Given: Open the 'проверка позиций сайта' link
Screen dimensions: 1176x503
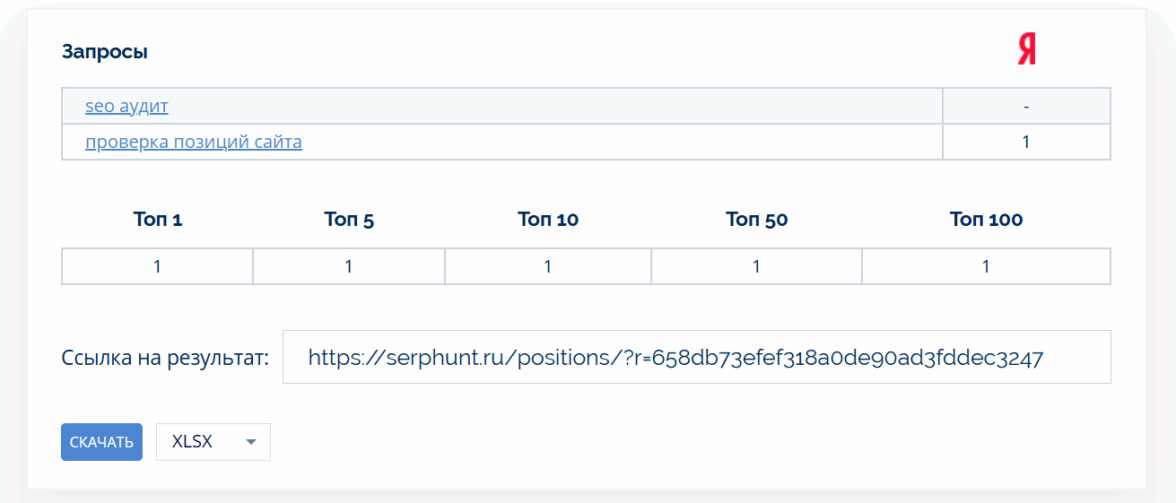Looking at the screenshot, I should click(194, 142).
